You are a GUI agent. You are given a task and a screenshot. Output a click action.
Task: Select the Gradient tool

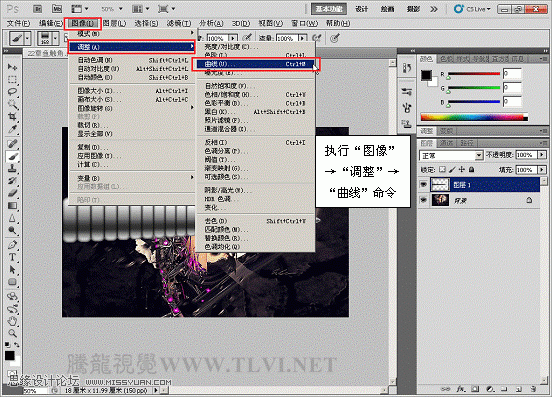[12, 206]
